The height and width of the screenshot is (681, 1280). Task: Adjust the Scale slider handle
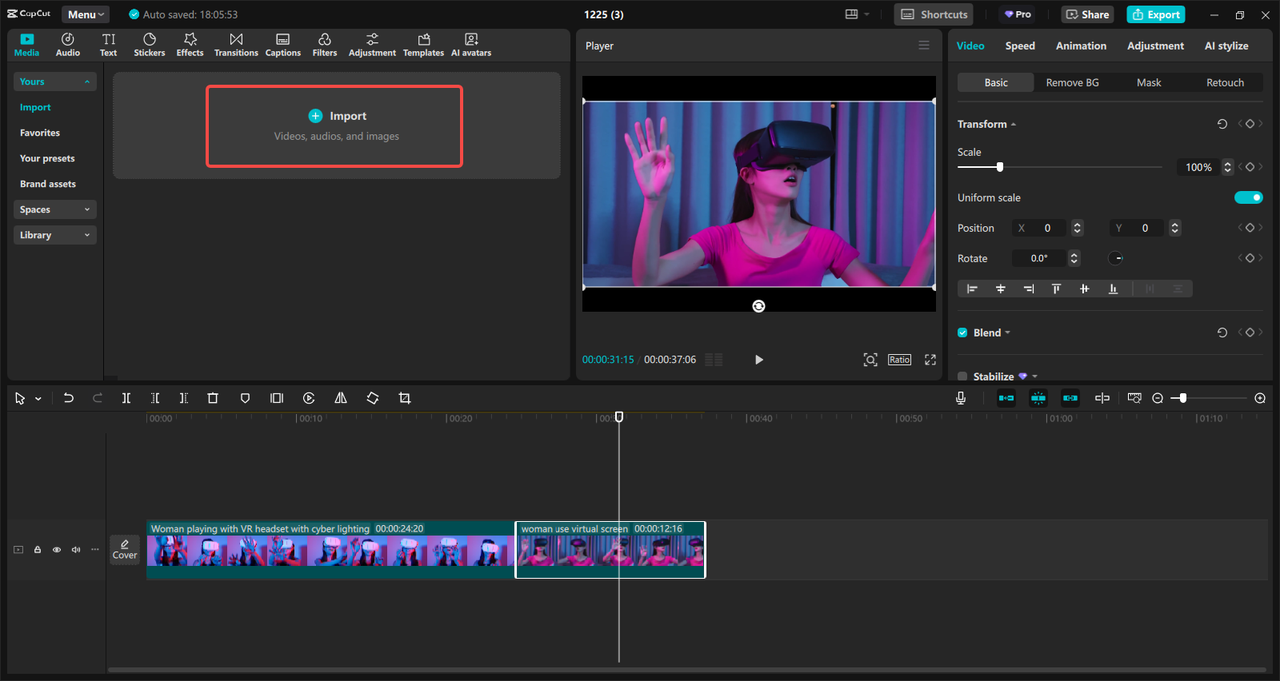pos(999,168)
